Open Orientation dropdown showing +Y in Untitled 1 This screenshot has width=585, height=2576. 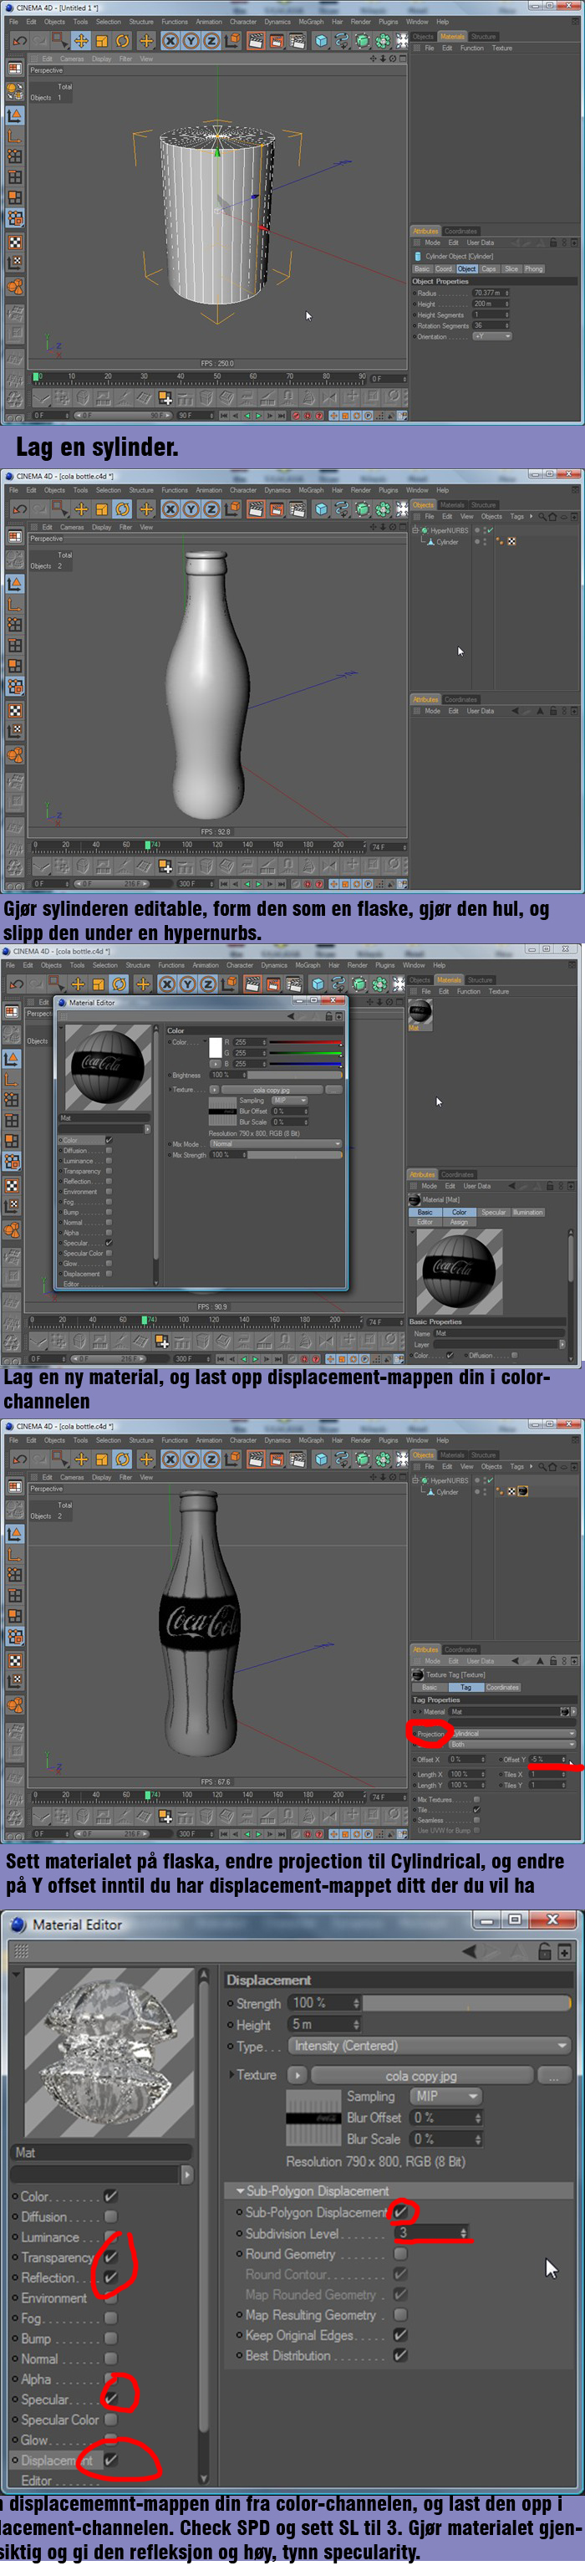pos(492,336)
